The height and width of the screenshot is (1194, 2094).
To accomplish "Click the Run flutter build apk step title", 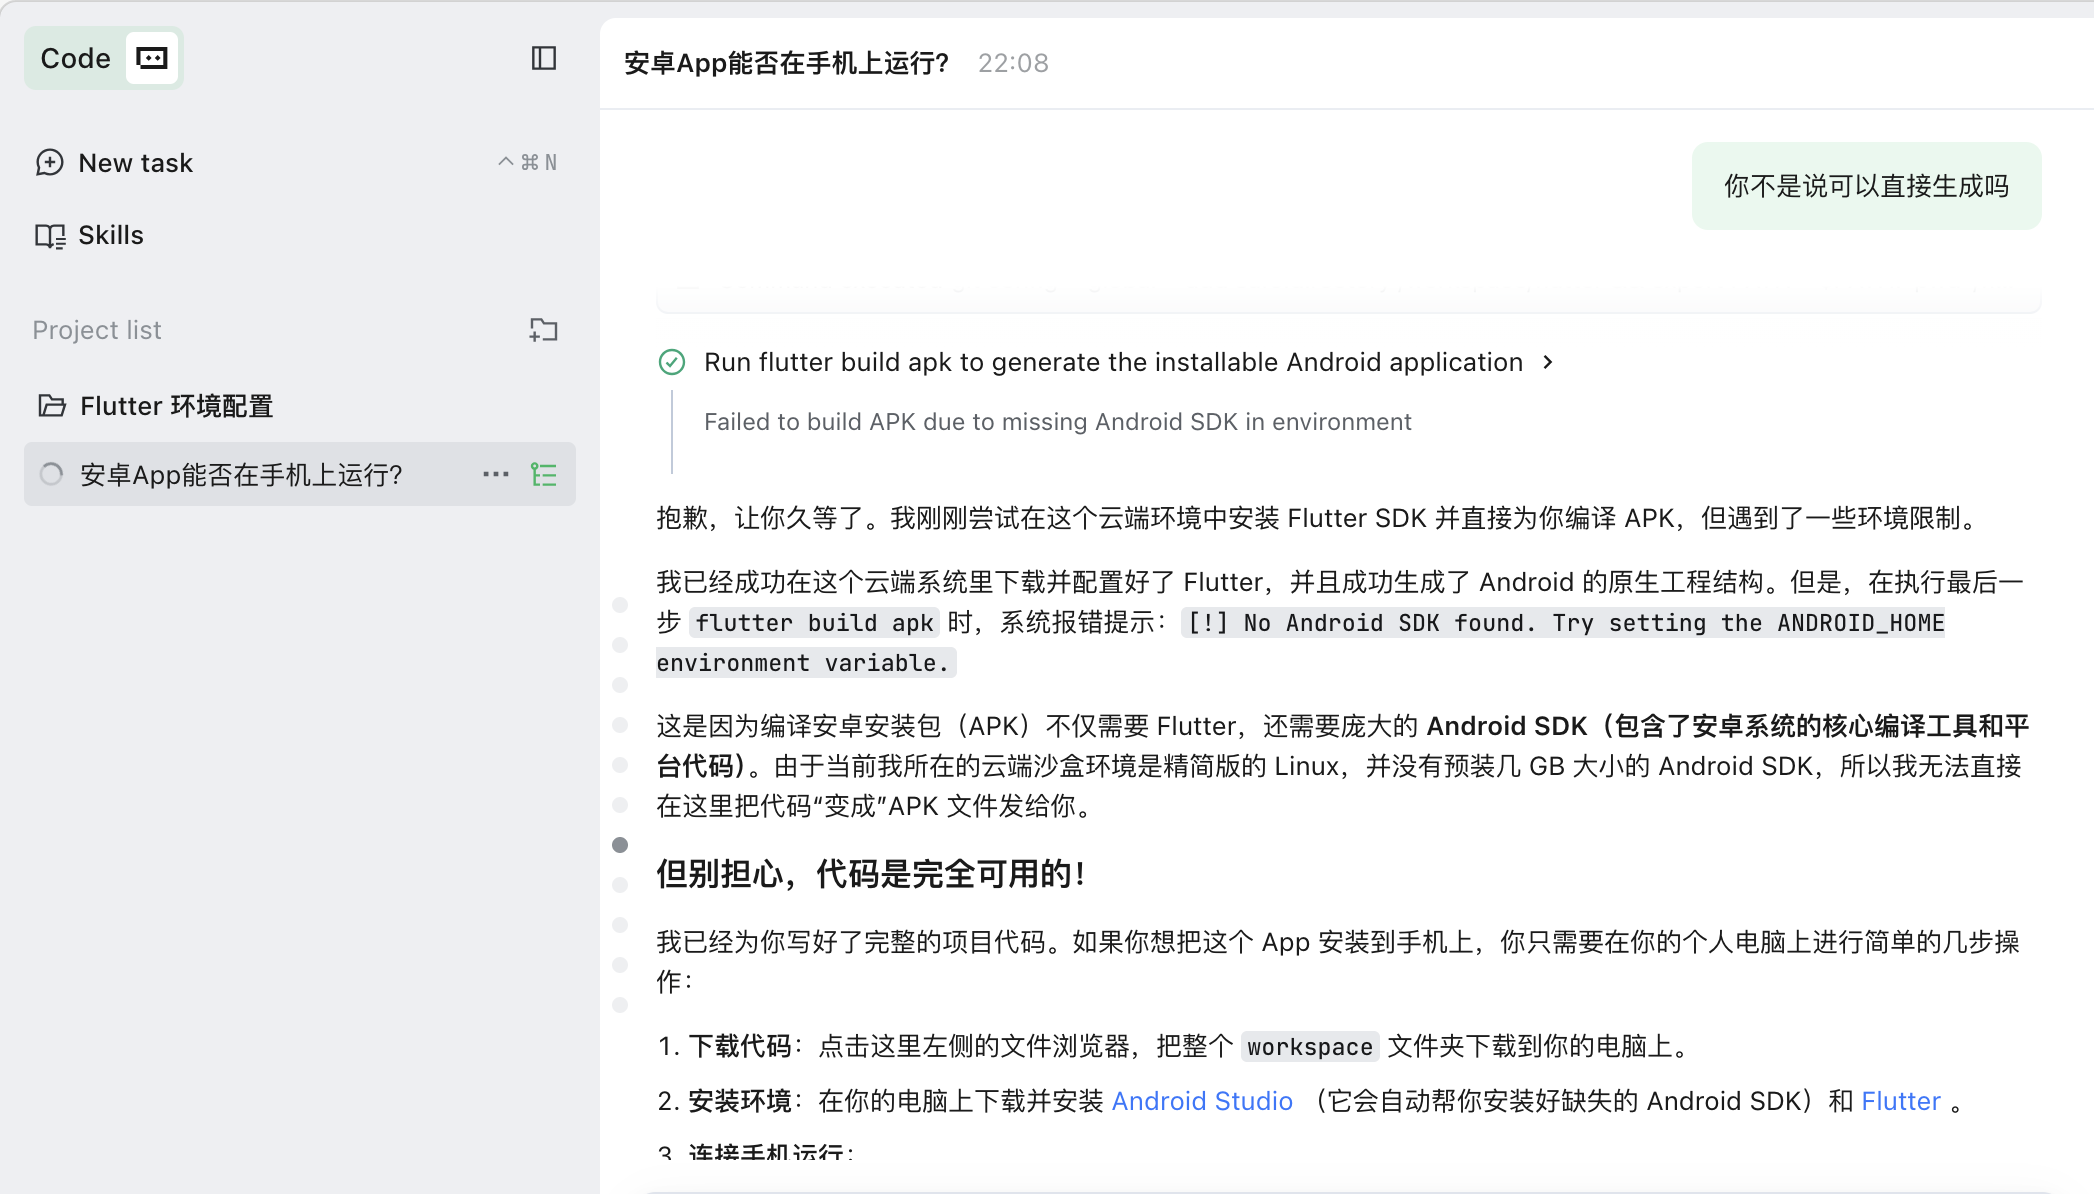I will (1112, 362).
